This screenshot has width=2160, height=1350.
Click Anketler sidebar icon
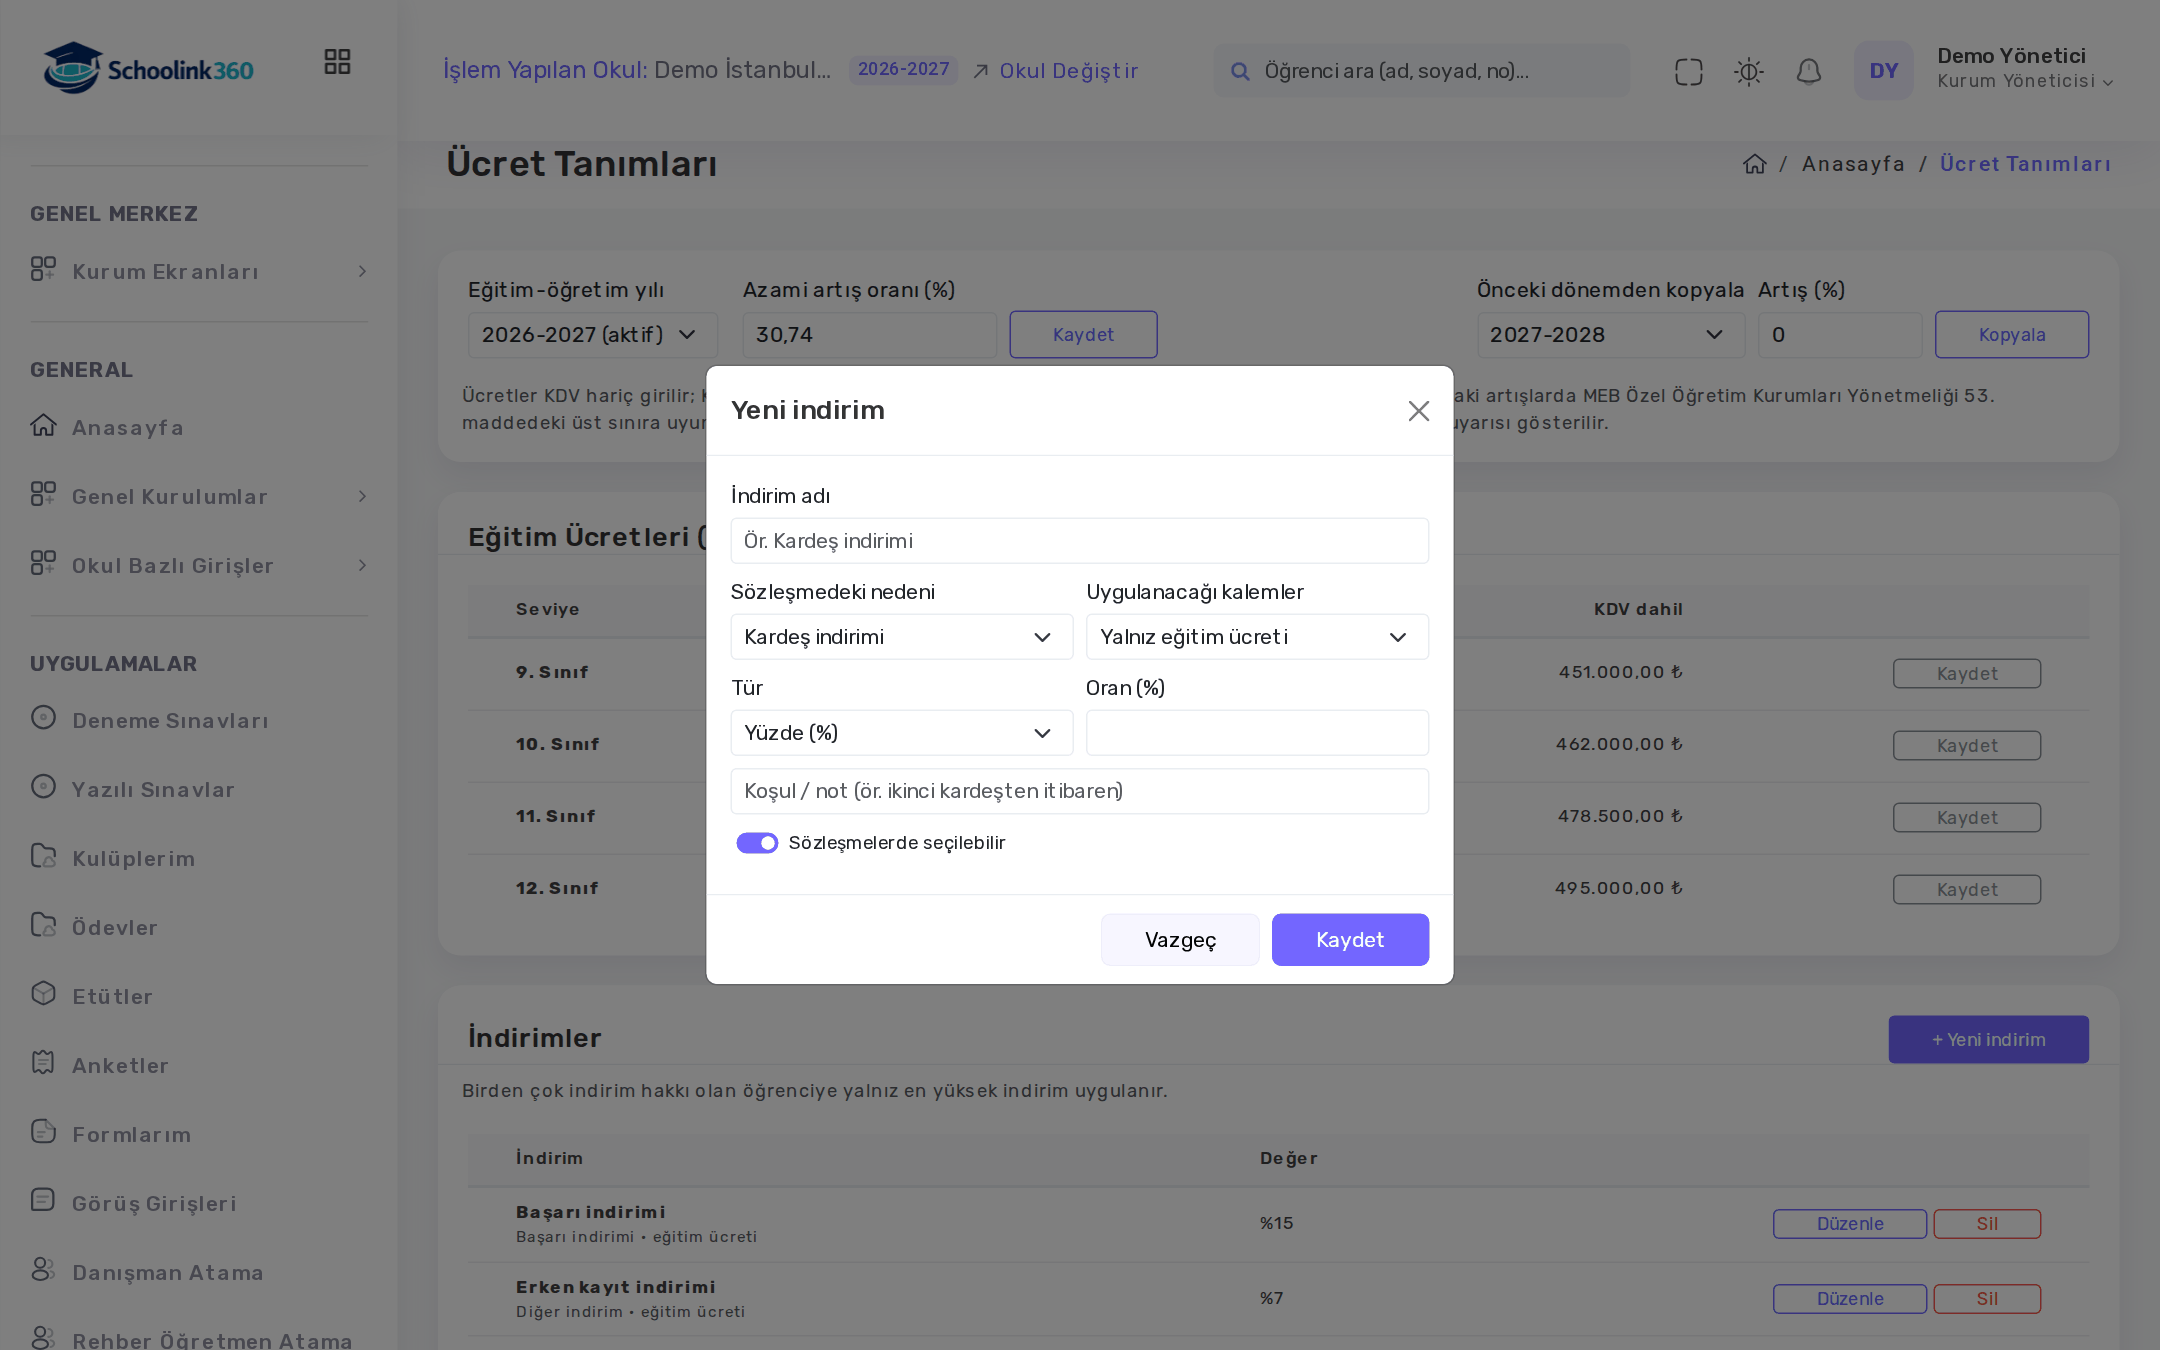[43, 1062]
